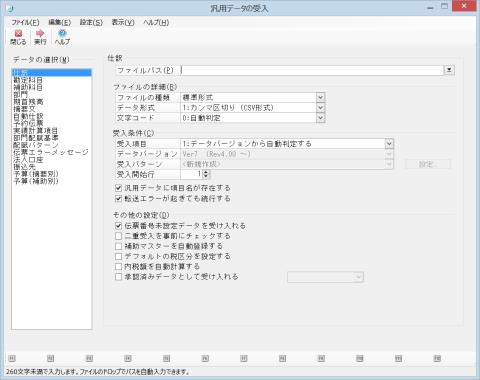Click the F5 function key button at the bottom
The width and height of the screenshot is (480, 380).
pyautogui.click(x=166, y=358)
